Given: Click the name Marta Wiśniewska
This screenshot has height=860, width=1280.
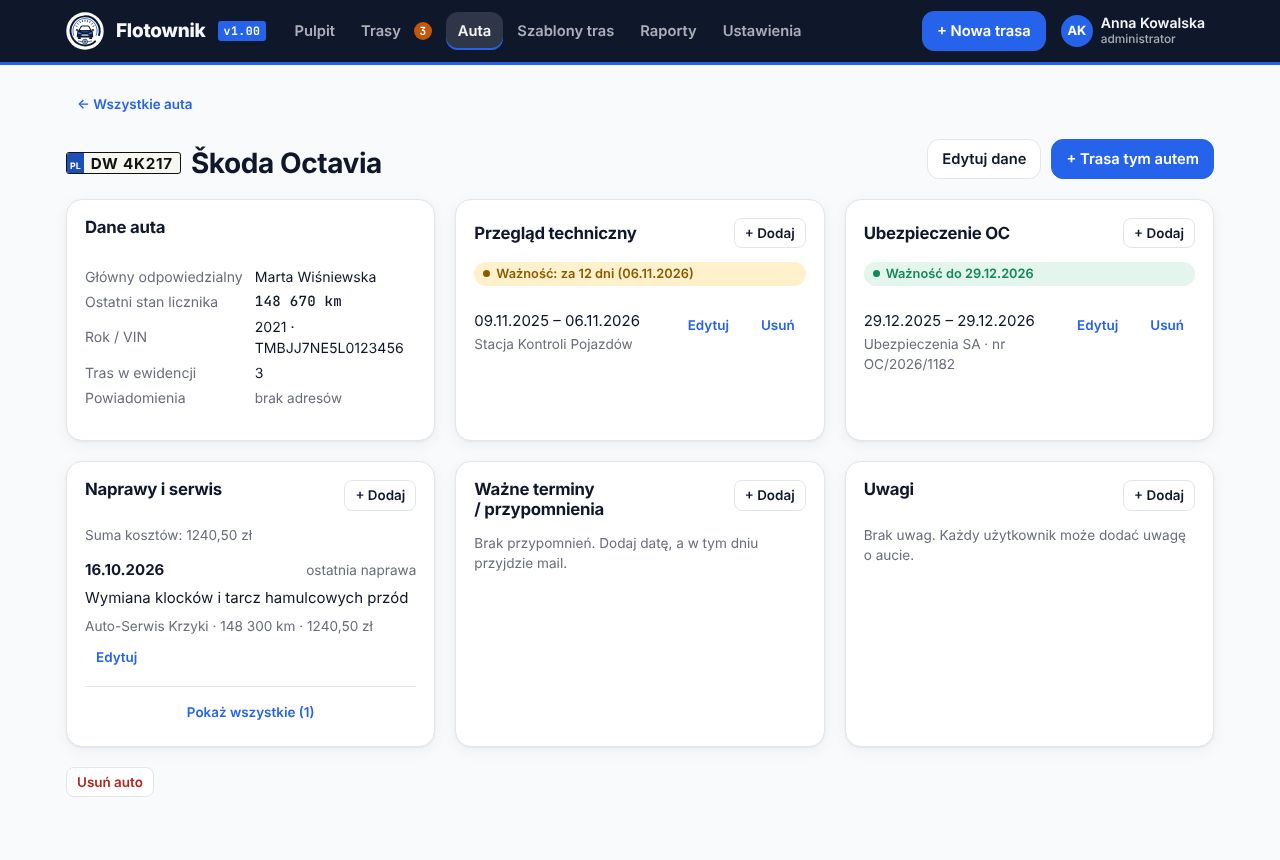Looking at the screenshot, I should tap(316, 277).
